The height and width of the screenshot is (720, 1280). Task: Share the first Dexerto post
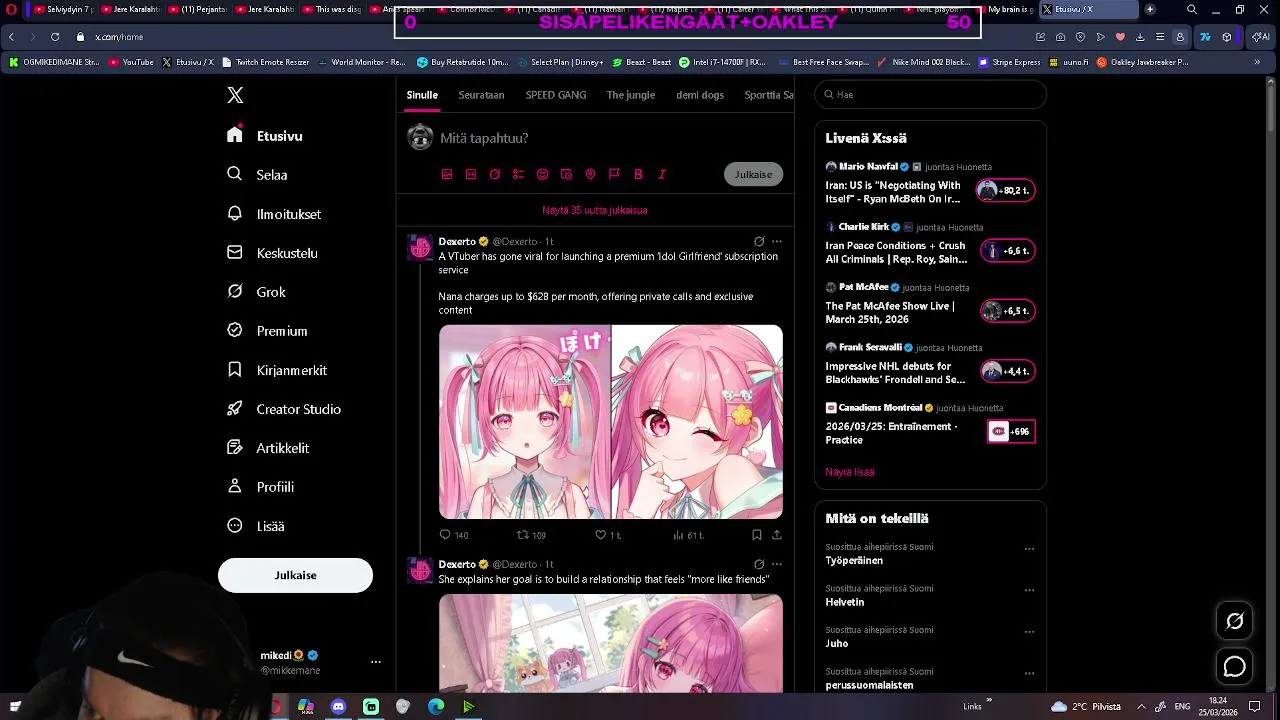tap(776, 535)
